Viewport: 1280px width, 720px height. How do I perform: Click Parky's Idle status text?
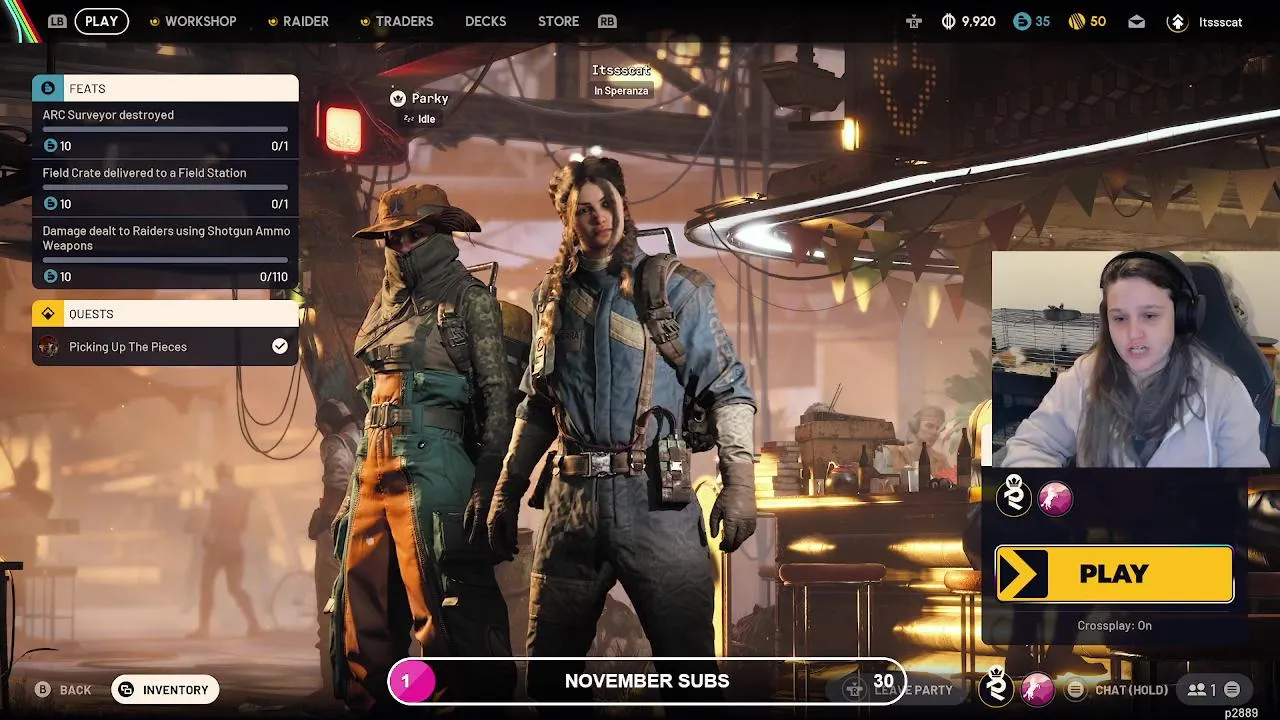[426, 119]
